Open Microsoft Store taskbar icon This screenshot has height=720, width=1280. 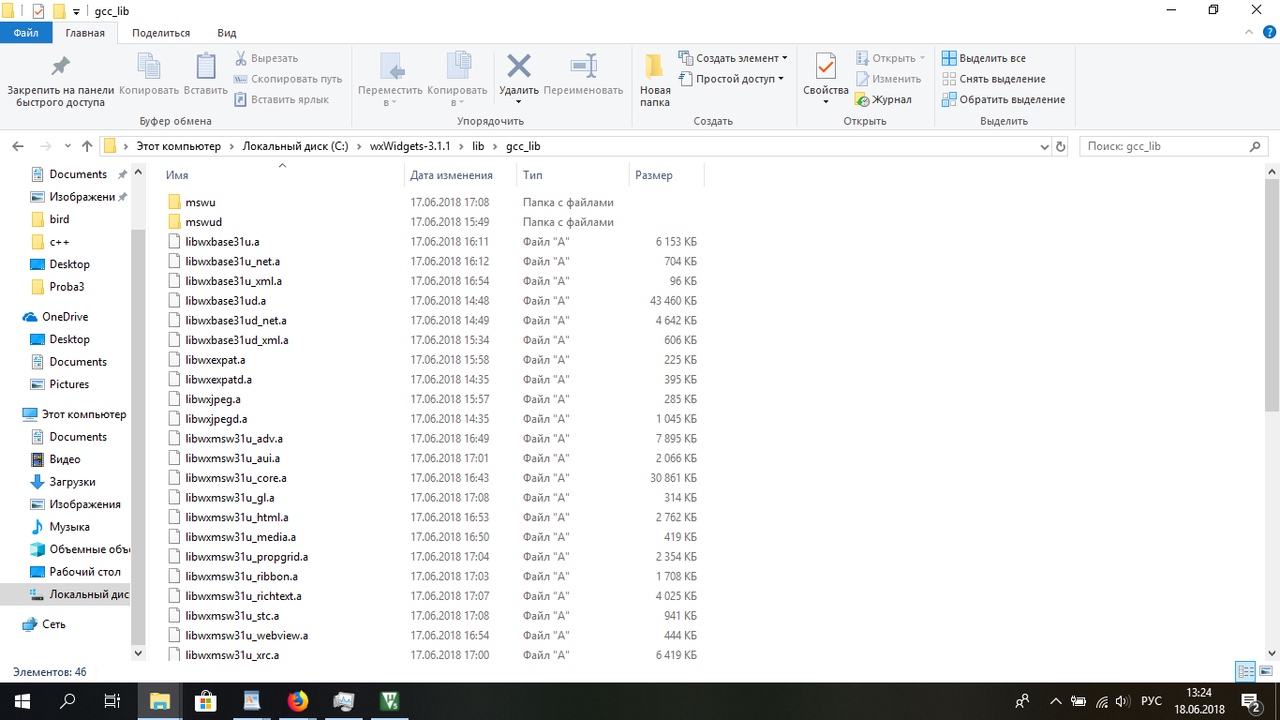pyautogui.click(x=206, y=701)
